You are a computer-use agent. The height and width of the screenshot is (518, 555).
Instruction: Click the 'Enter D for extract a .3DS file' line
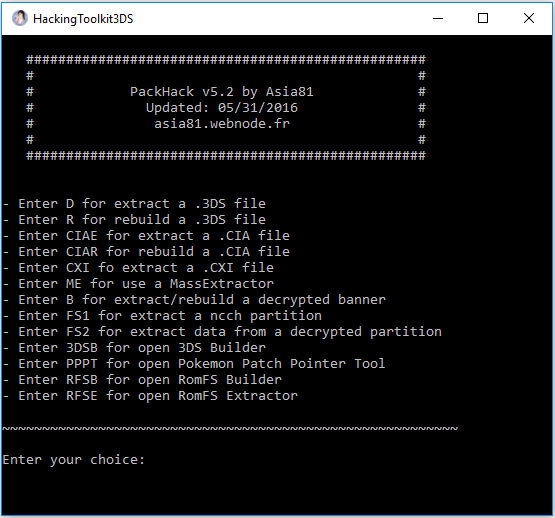coord(135,204)
